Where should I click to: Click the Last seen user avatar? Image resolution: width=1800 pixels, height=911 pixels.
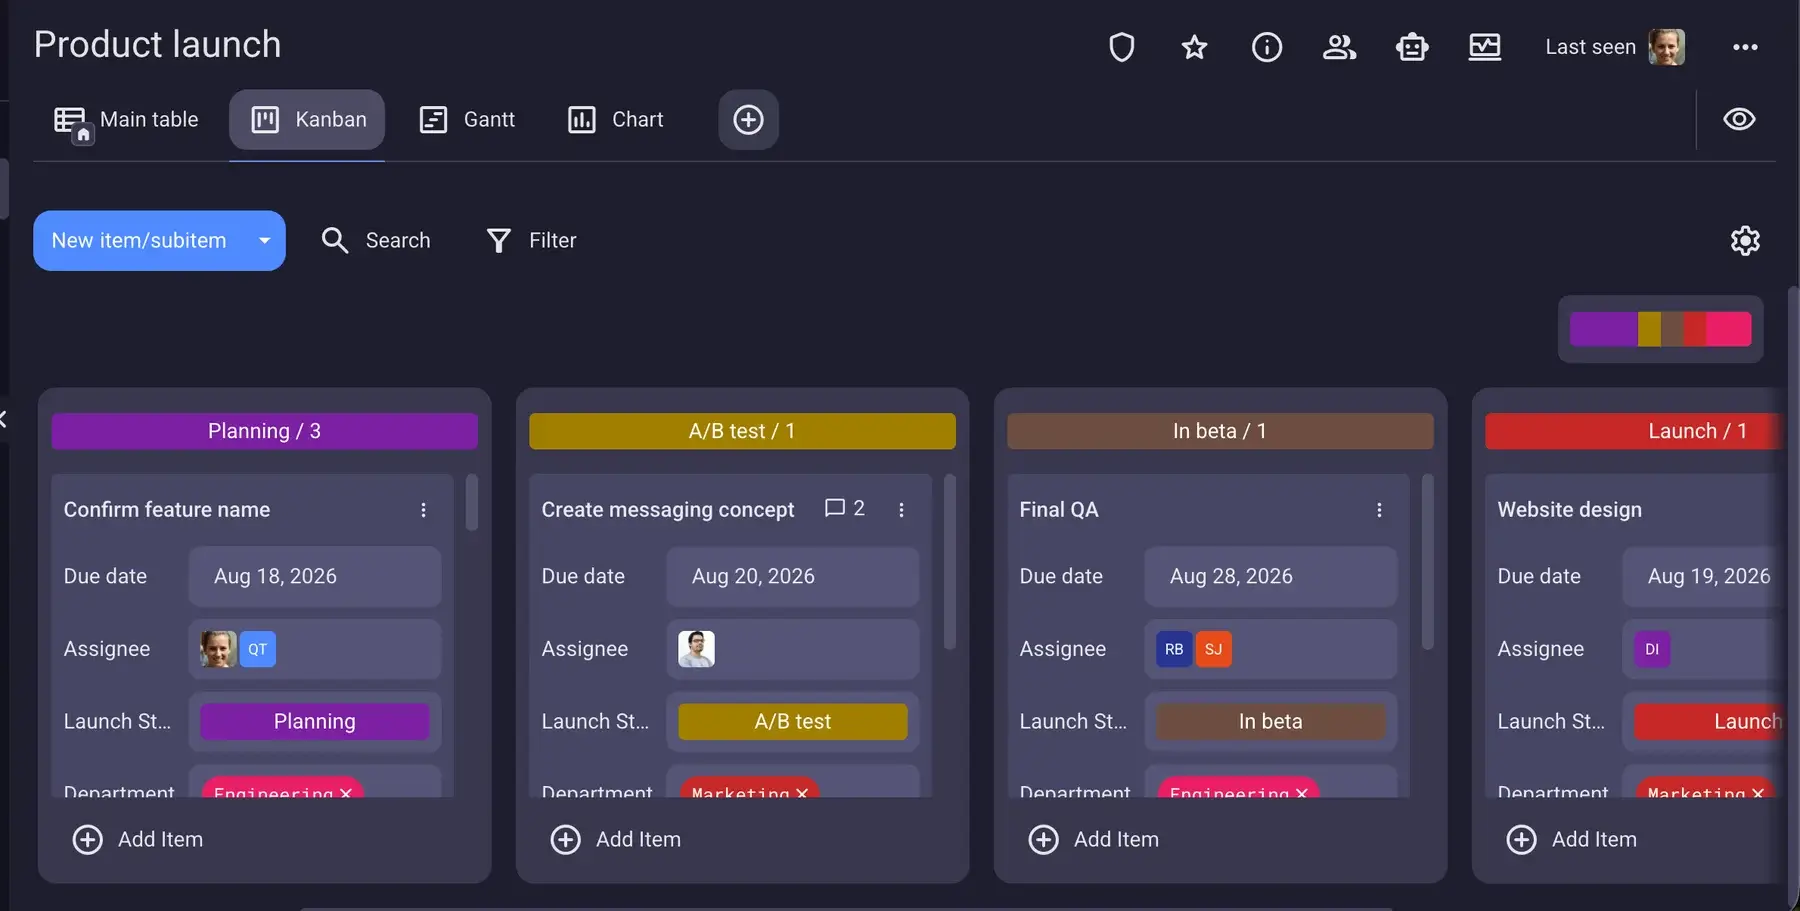(x=1667, y=47)
